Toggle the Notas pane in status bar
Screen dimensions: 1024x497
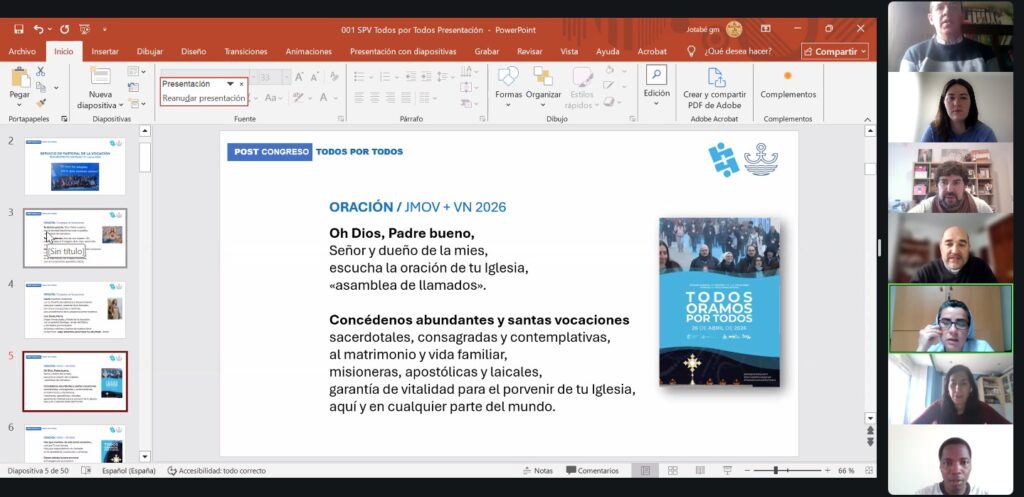537,471
